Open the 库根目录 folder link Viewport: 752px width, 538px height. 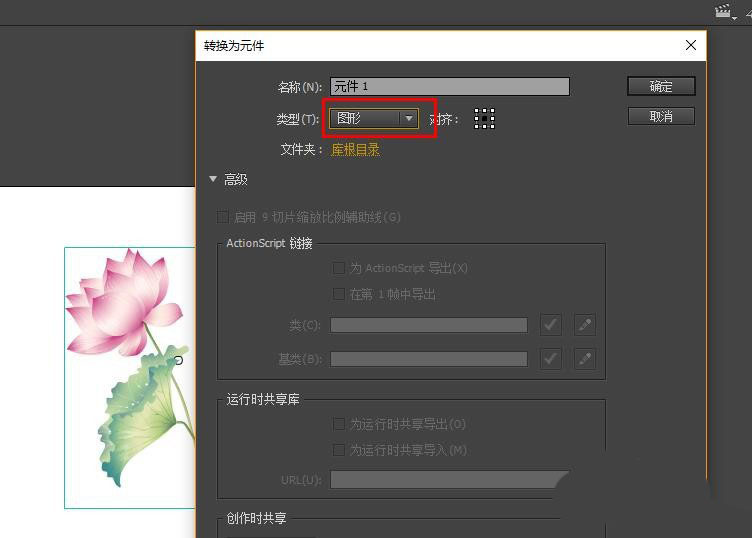pos(355,150)
